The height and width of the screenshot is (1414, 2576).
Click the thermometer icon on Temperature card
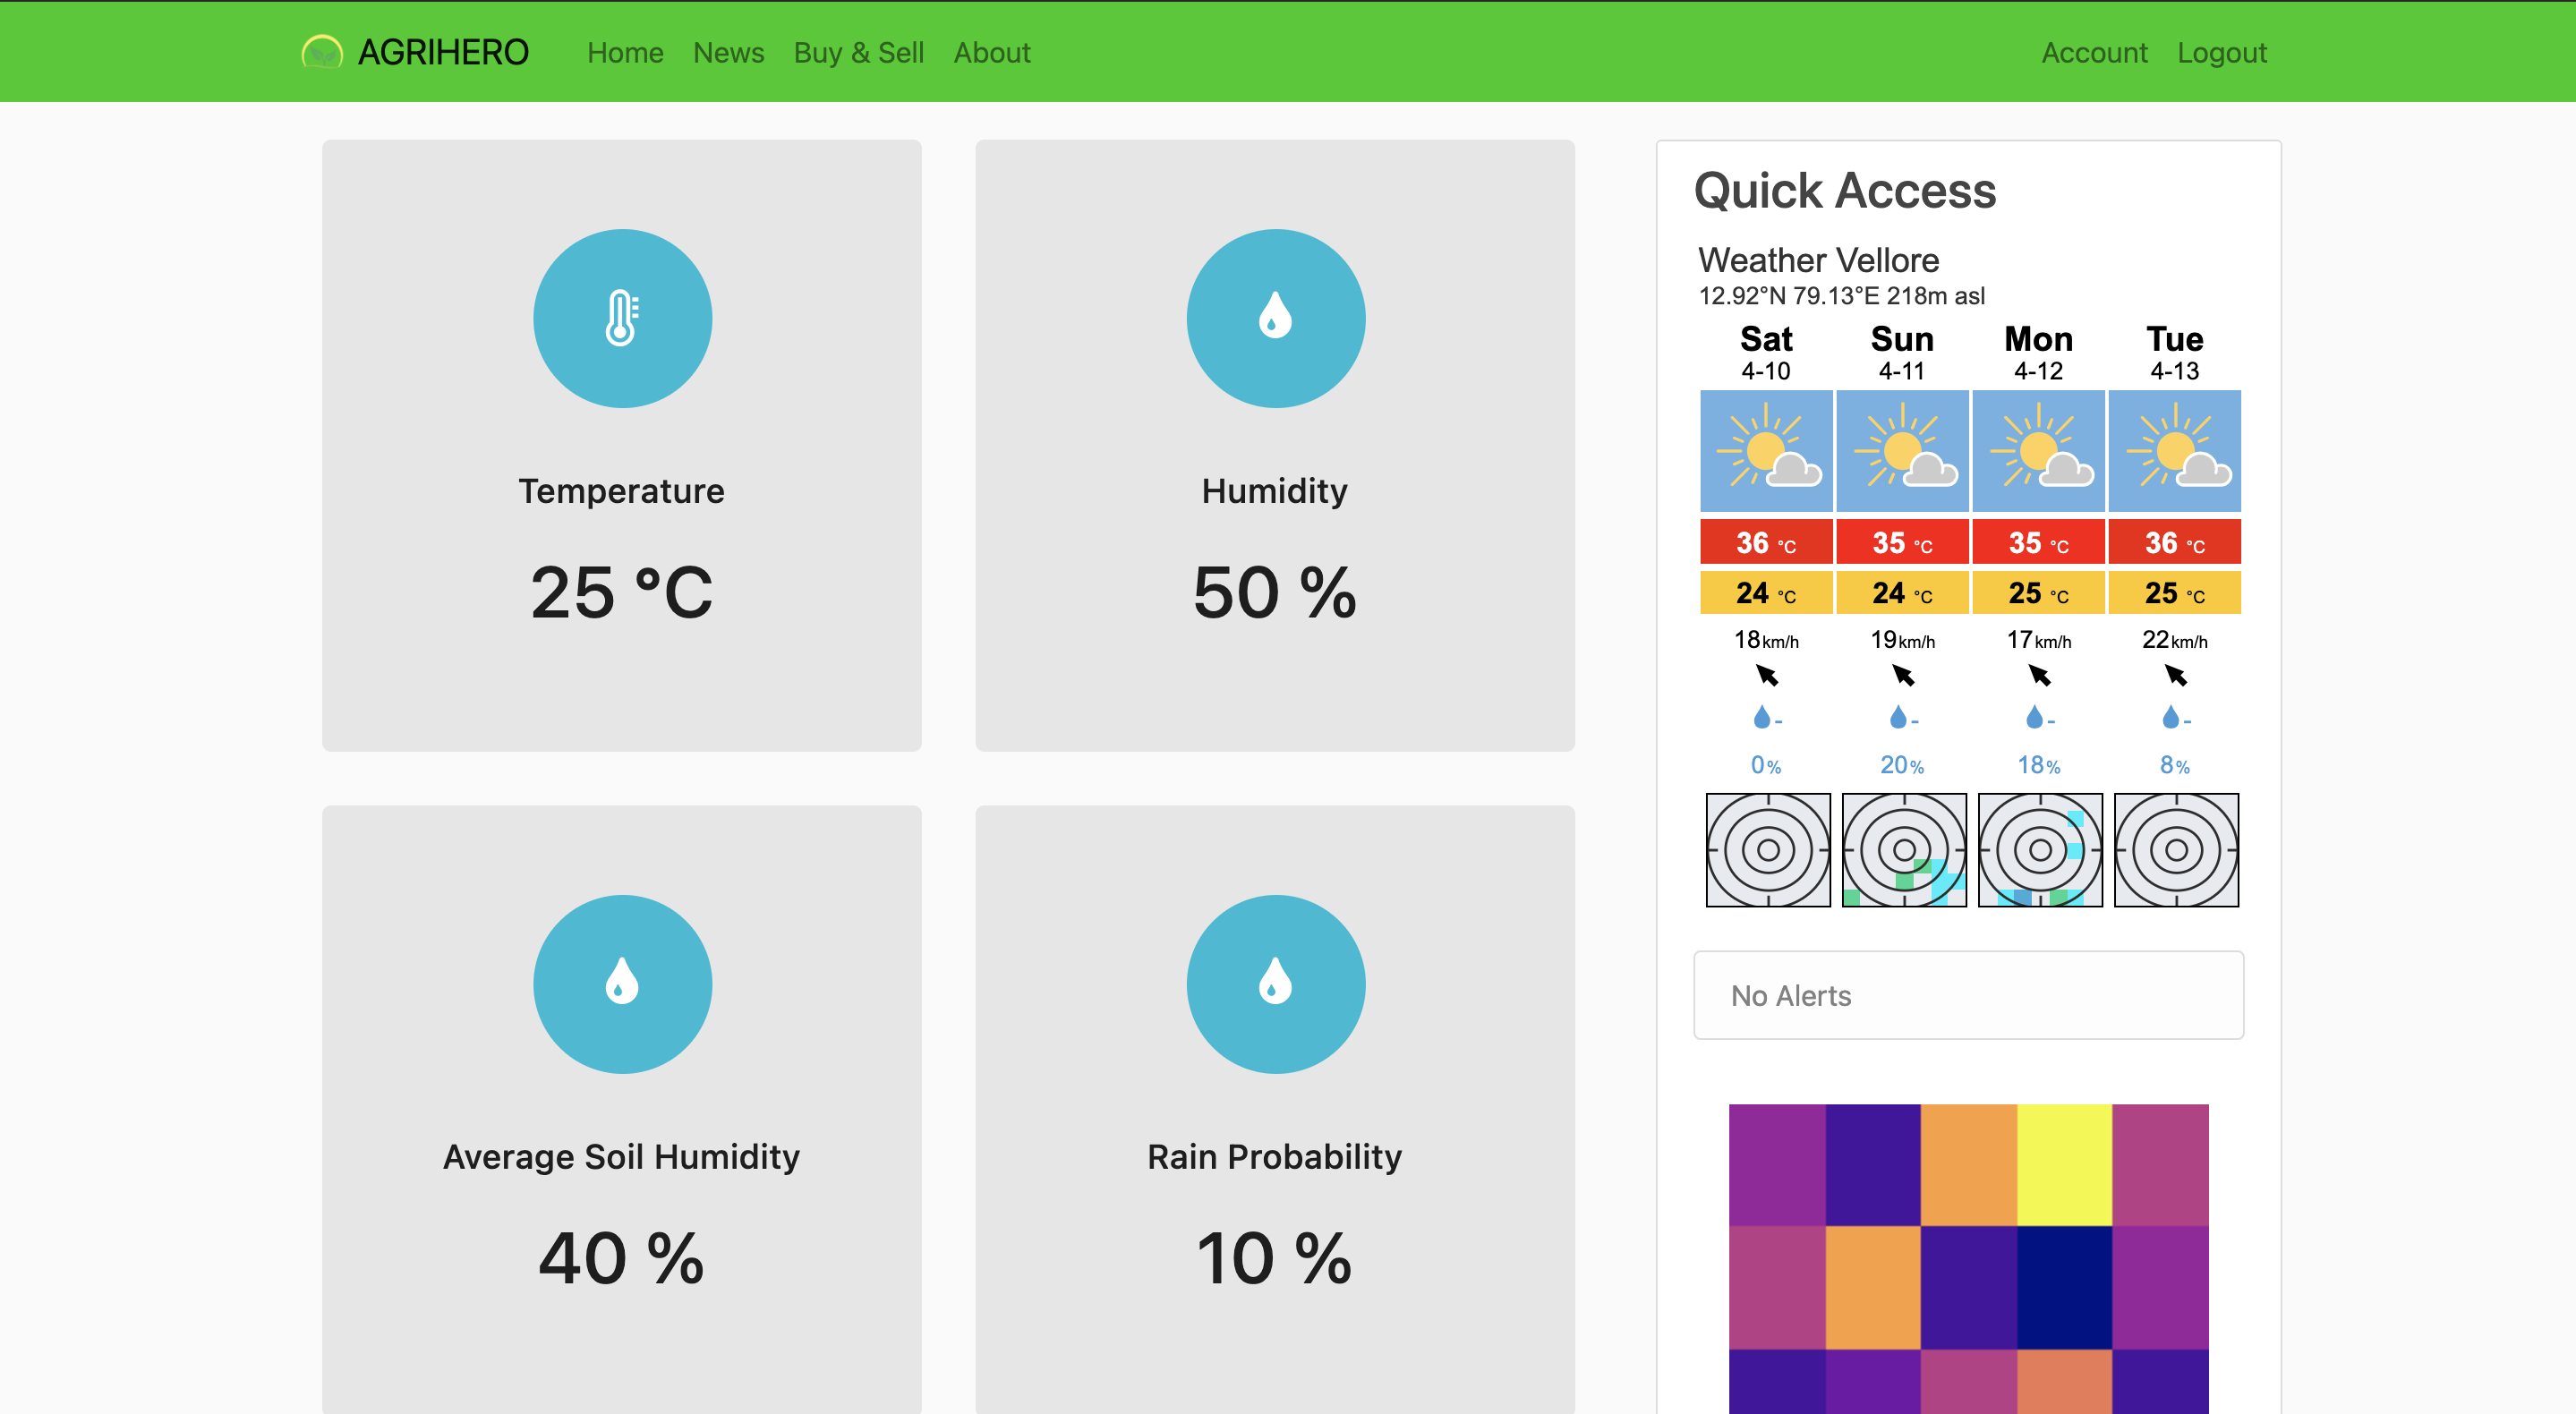point(622,318)
